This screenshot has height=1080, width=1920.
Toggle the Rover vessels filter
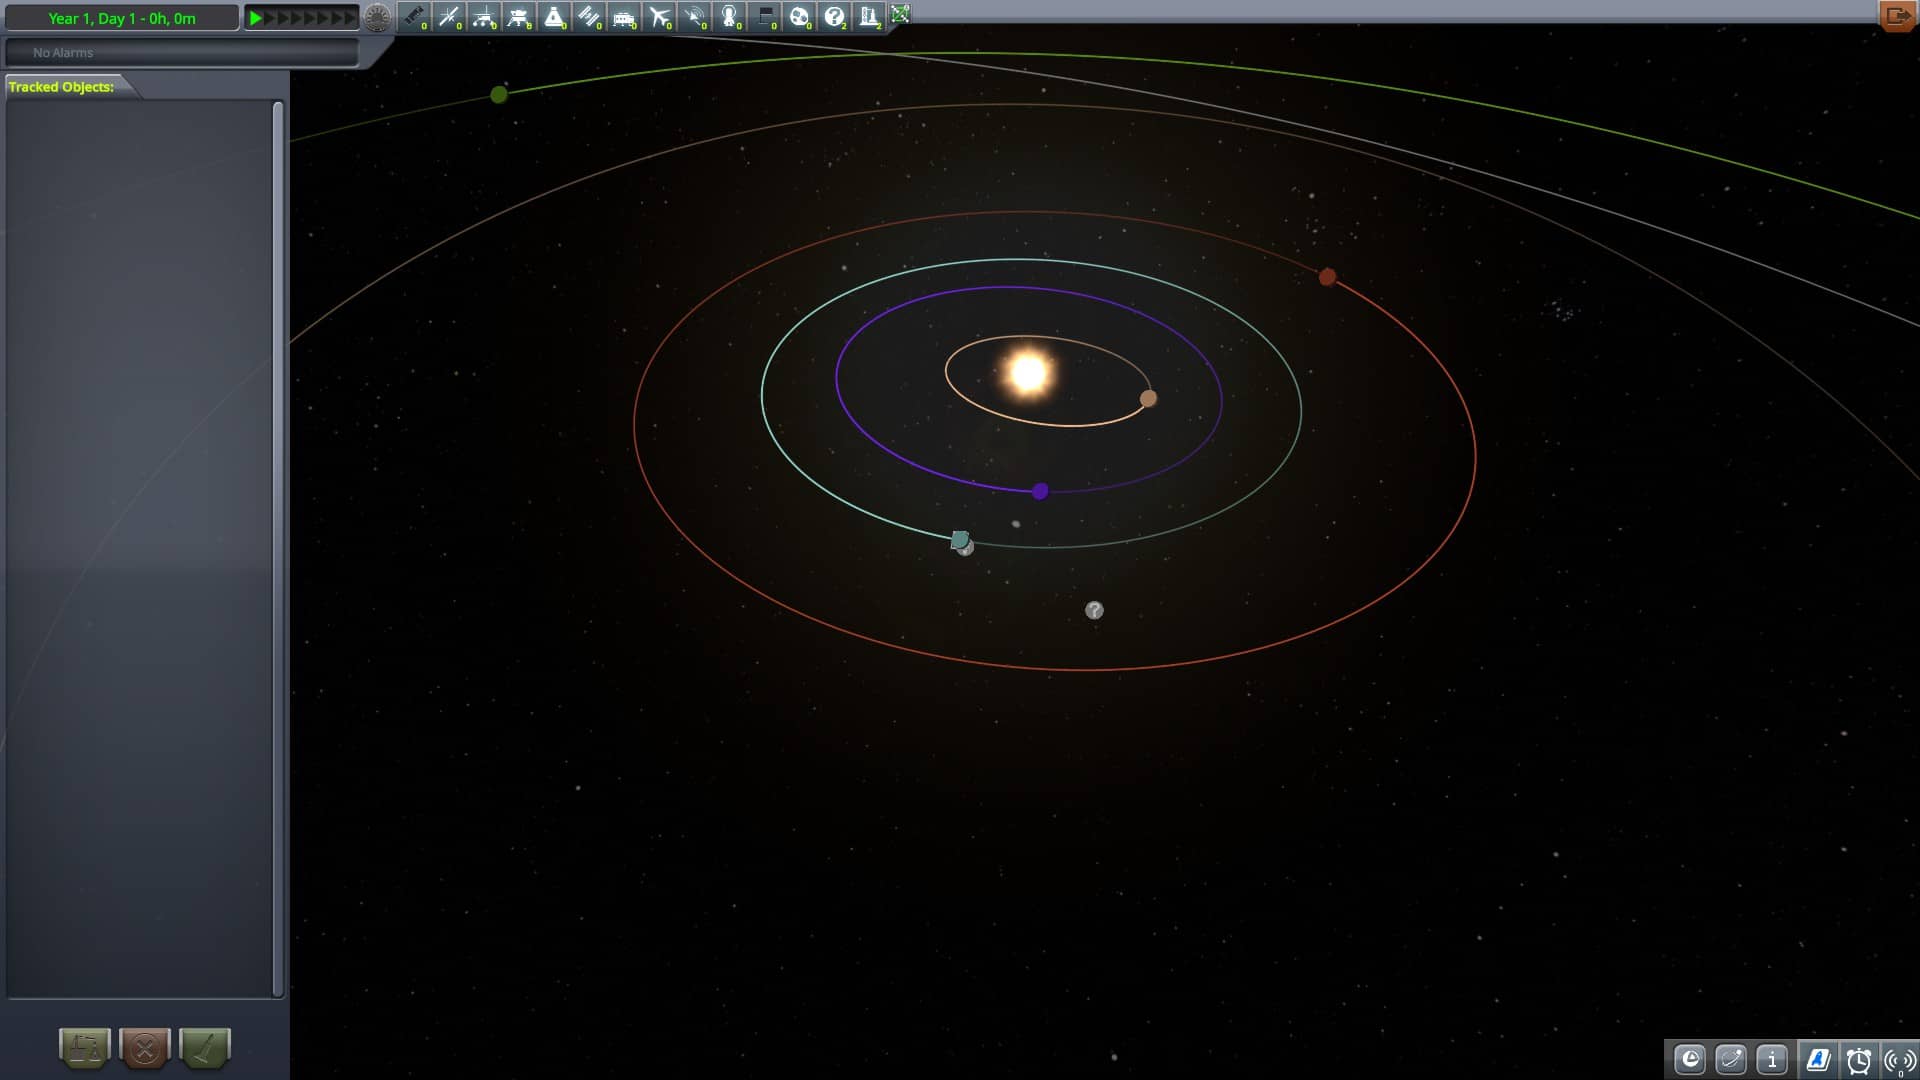[x=484, y=17]
